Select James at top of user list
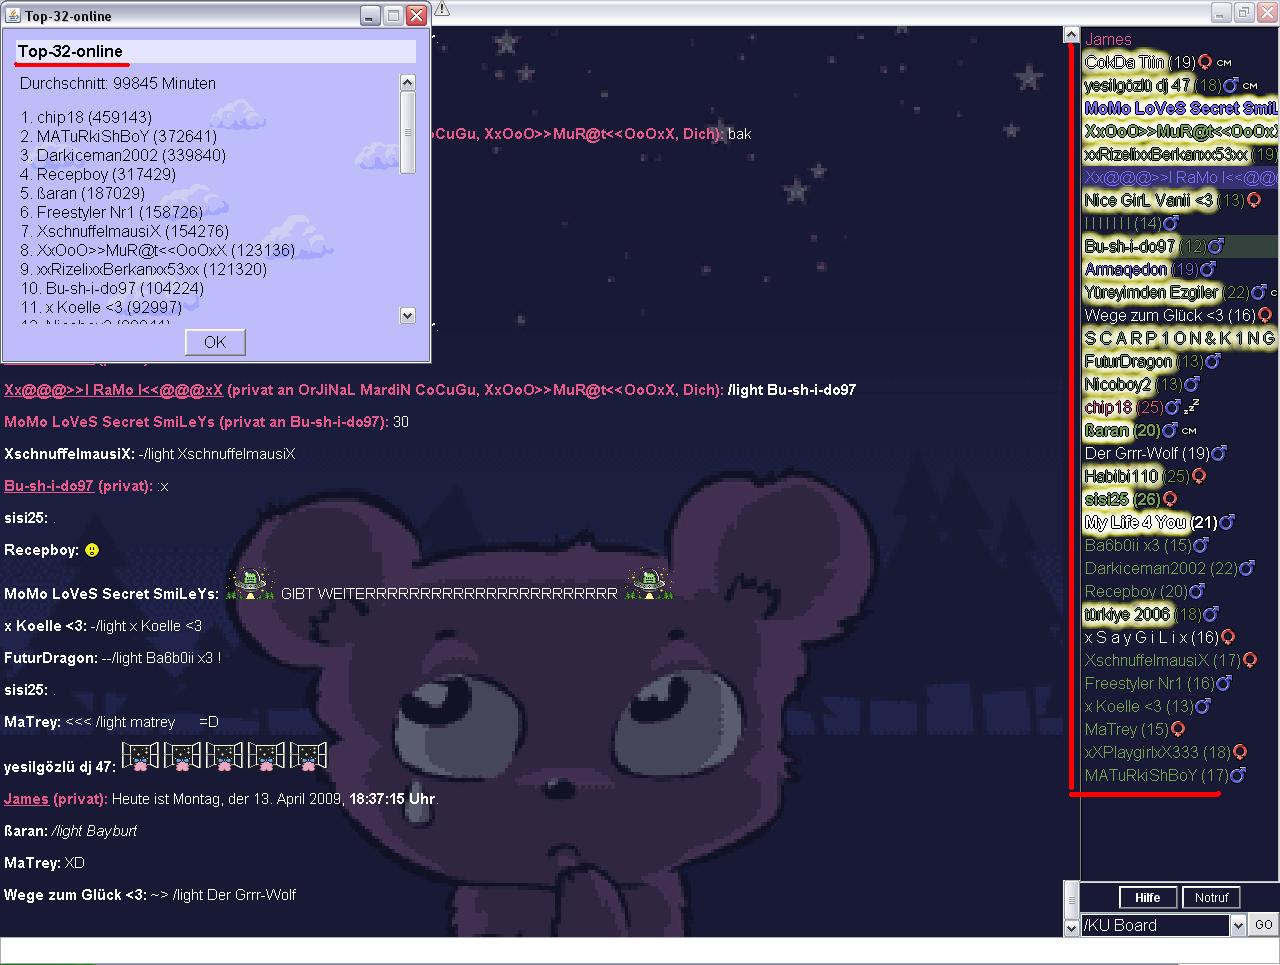This screenshot has width=1280, height=965. pos(1108,39)
